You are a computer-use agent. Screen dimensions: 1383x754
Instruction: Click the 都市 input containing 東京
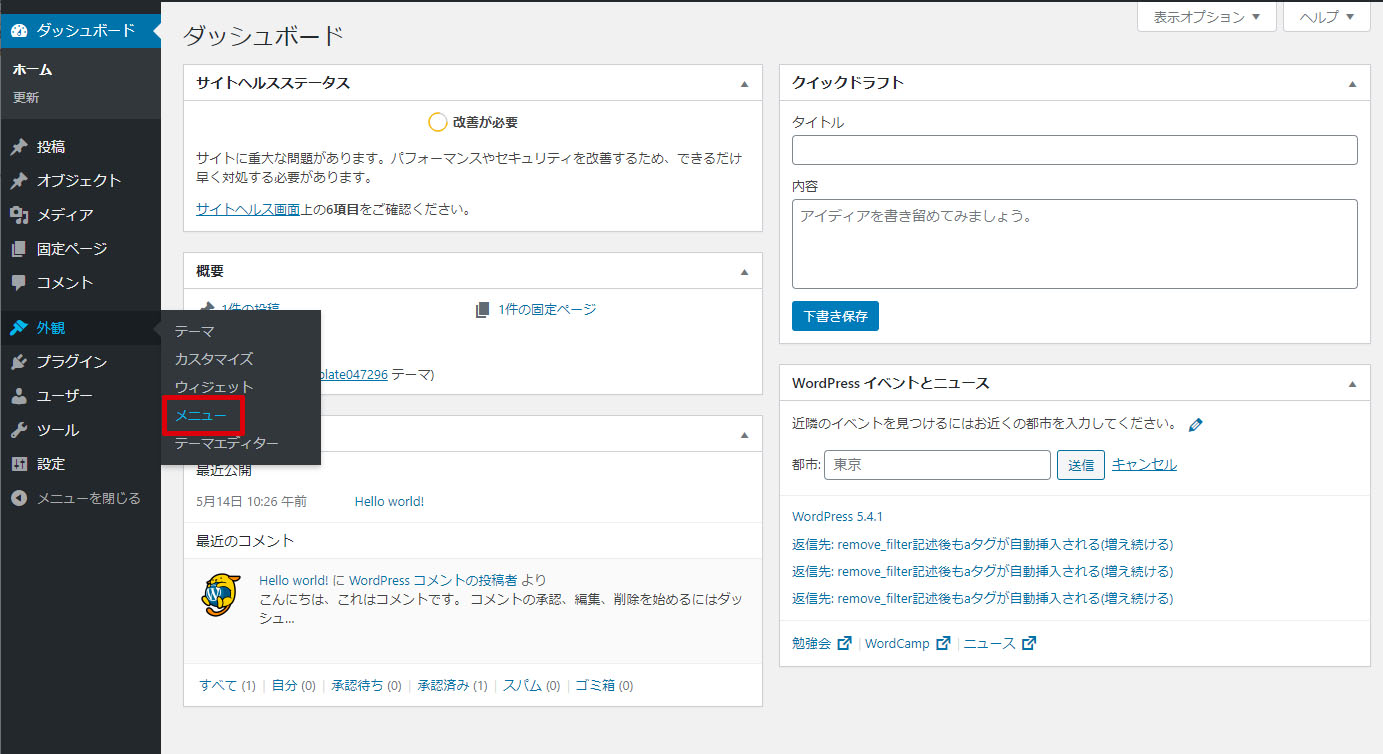pyautogui.click(x=937, y=465)
